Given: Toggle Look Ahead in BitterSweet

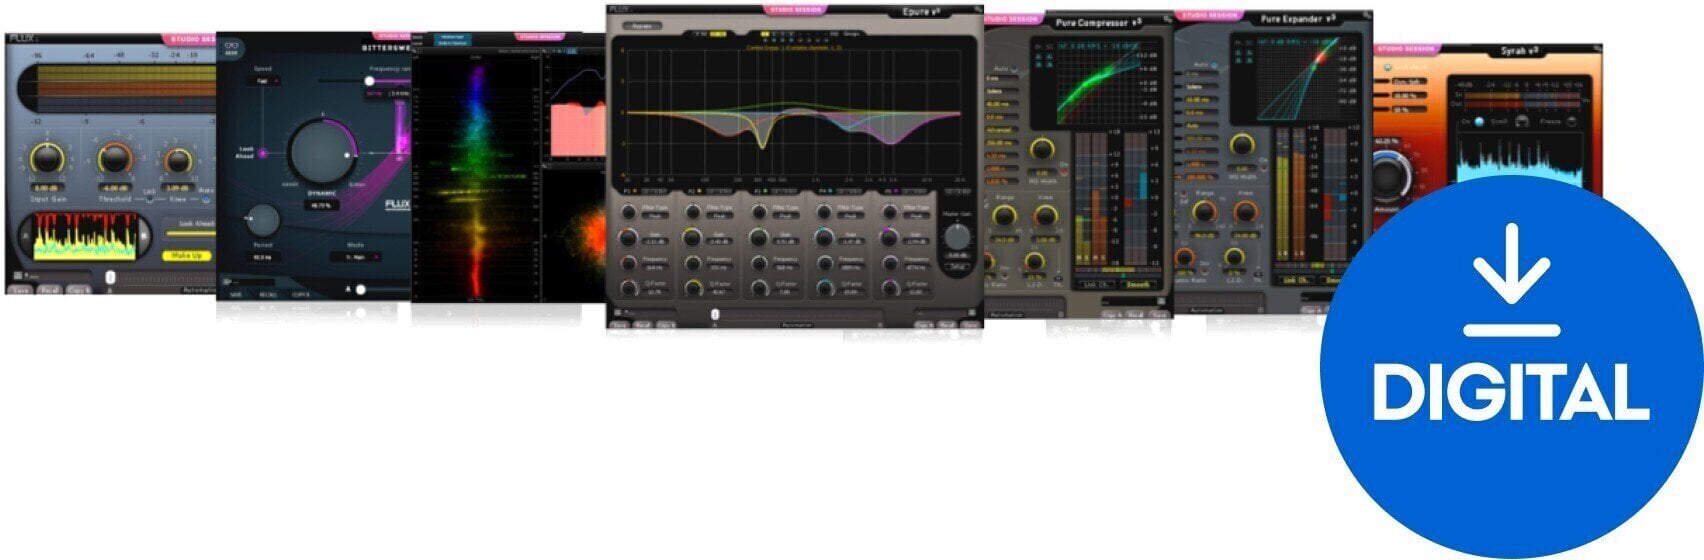Looking at the screenshot, I should click(x=262, y=153).
